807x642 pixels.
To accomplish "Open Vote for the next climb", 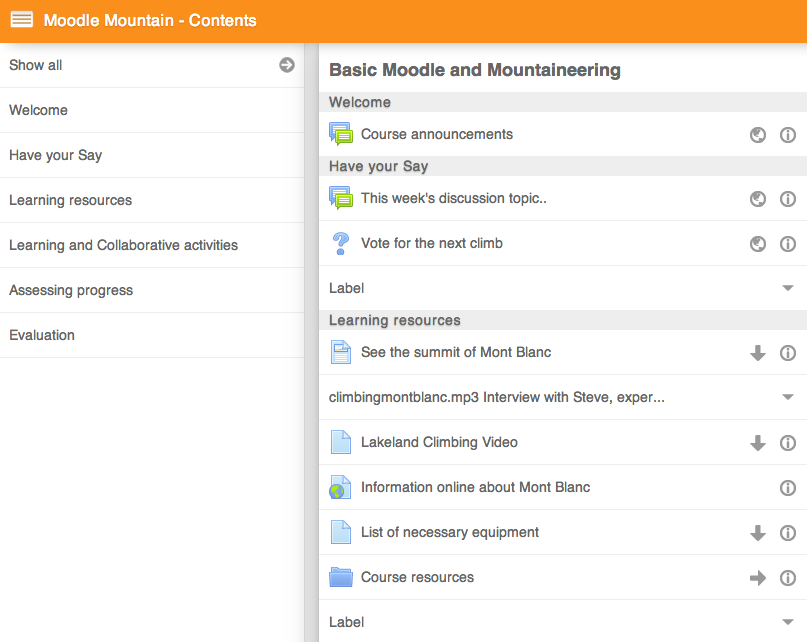I will [431, 243].
